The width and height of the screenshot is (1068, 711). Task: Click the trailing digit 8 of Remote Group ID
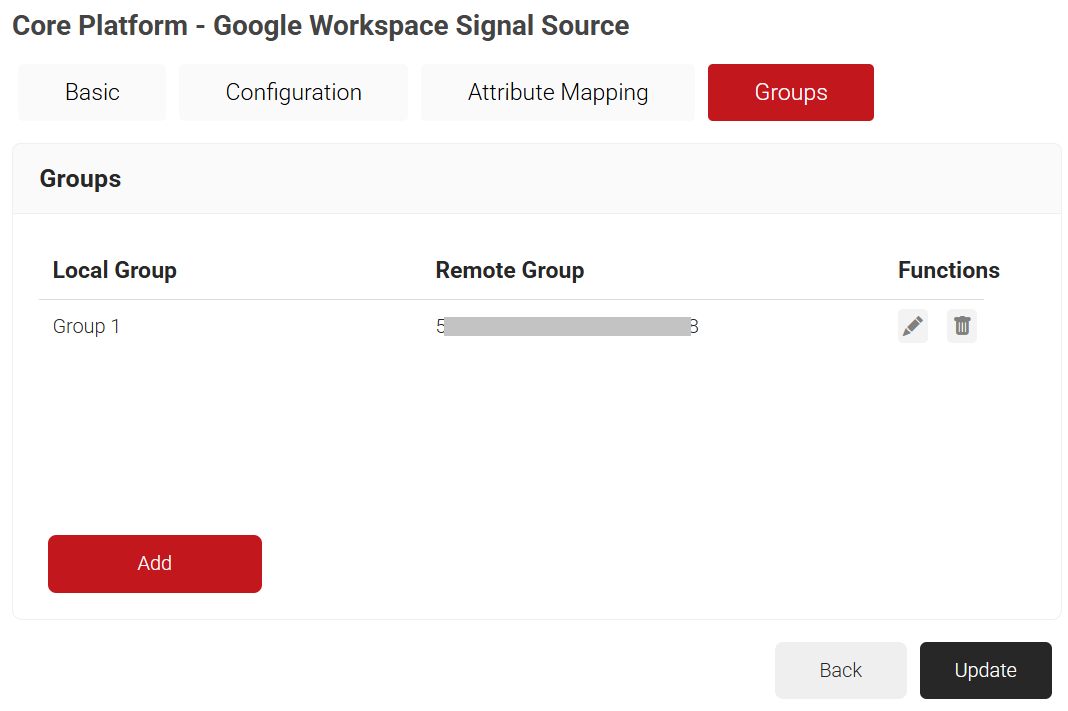694,326
